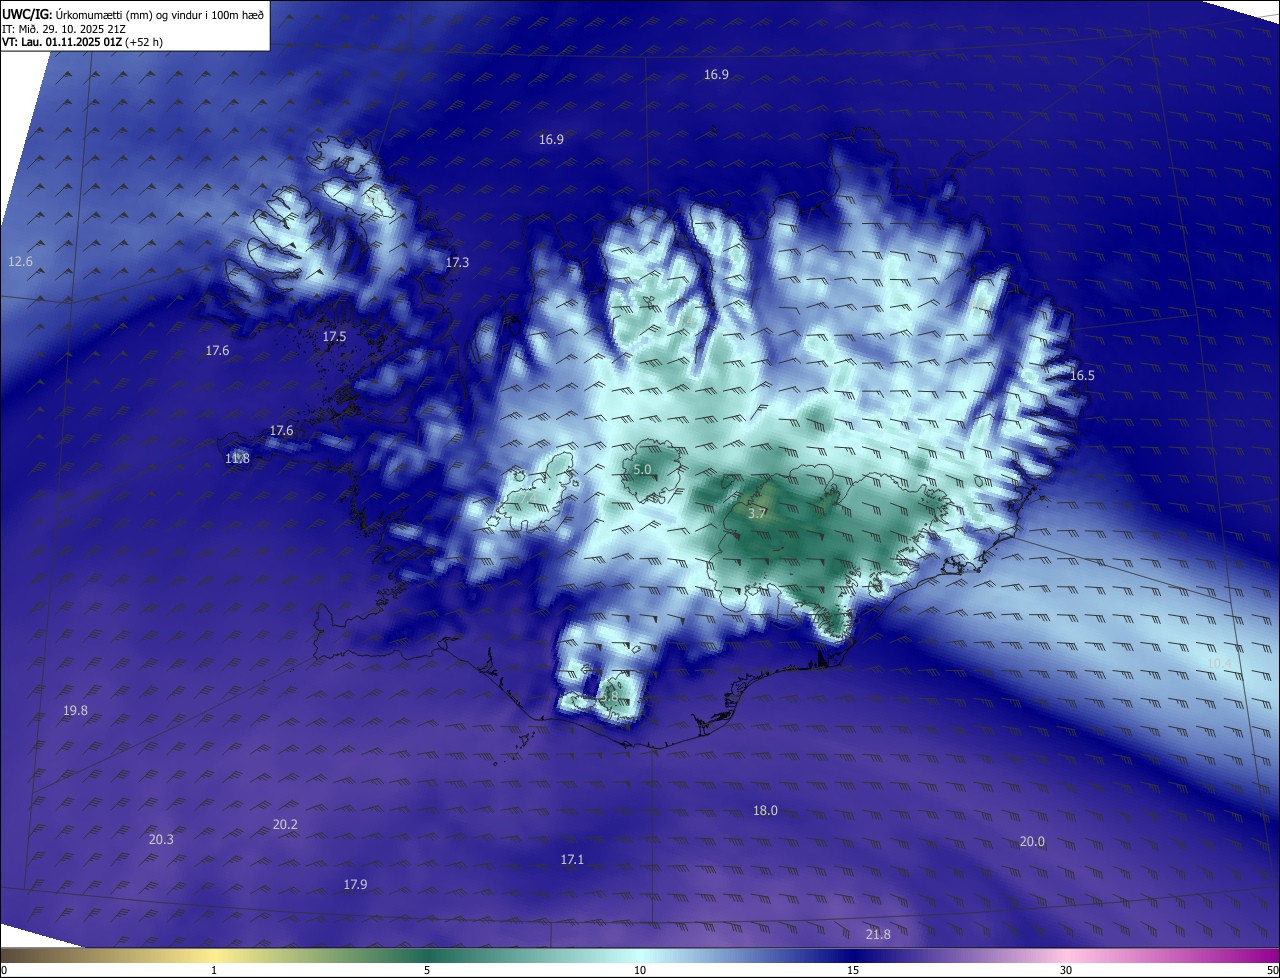Click the colorbar tick label 15

coord(853,971)
